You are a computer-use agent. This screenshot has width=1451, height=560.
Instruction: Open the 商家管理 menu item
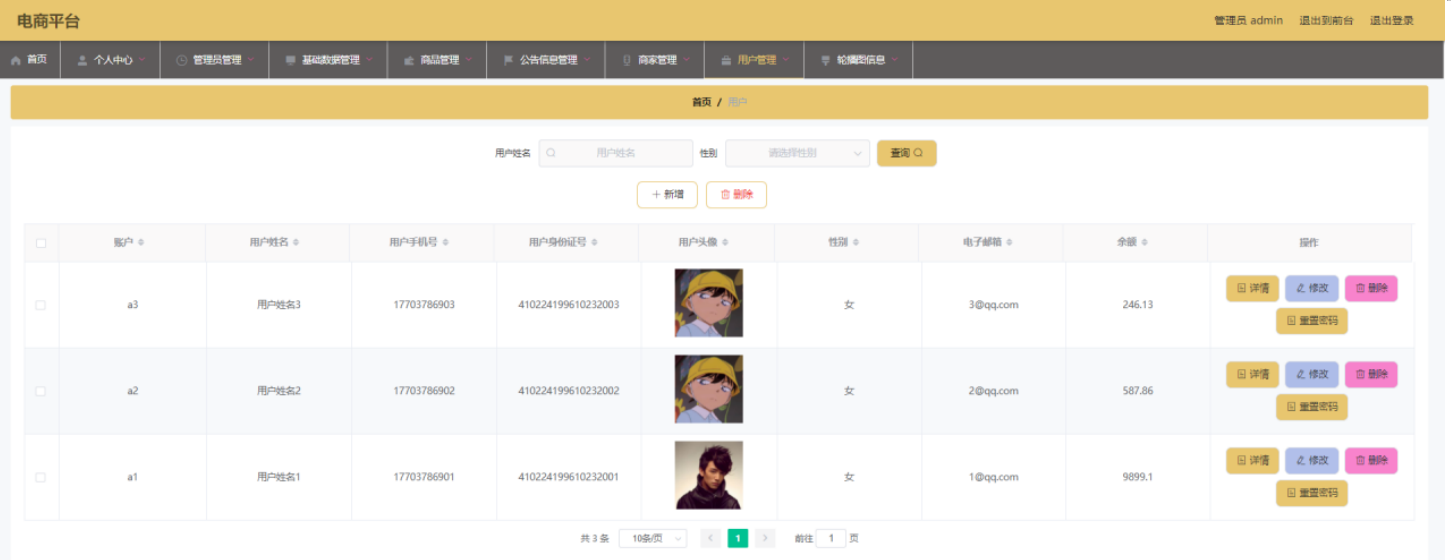point(655,60)
